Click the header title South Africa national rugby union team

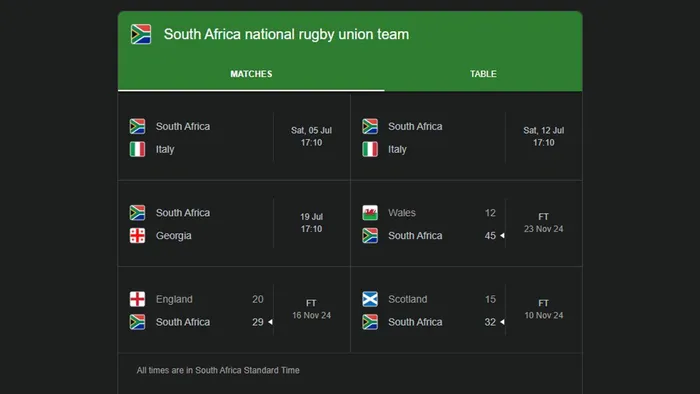[x=286, y=34]
